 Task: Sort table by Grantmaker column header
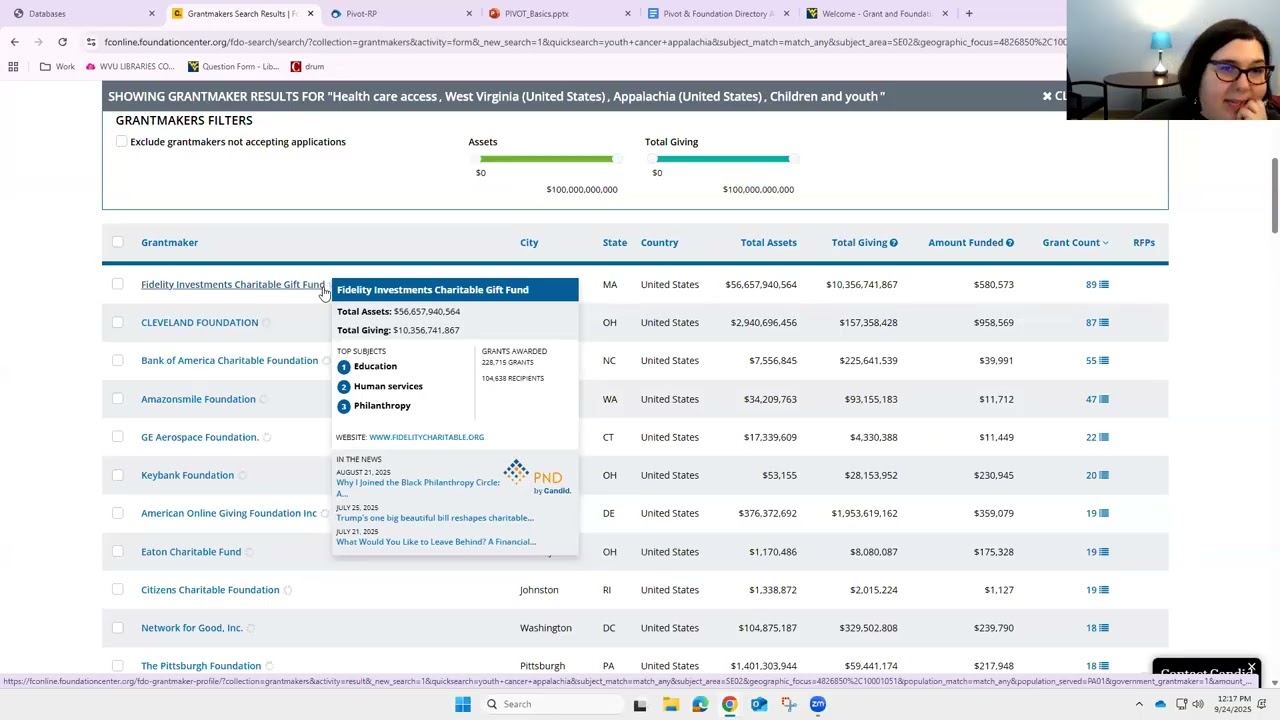pos(169,243)
